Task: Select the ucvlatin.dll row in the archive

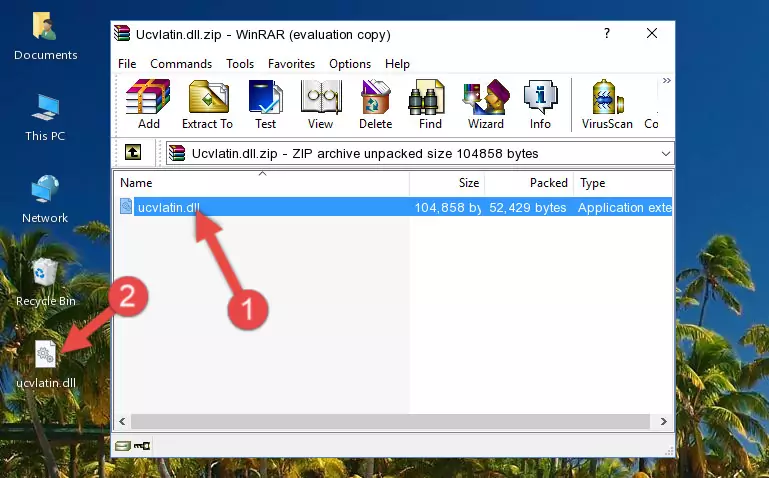Action: coord(393,207)
